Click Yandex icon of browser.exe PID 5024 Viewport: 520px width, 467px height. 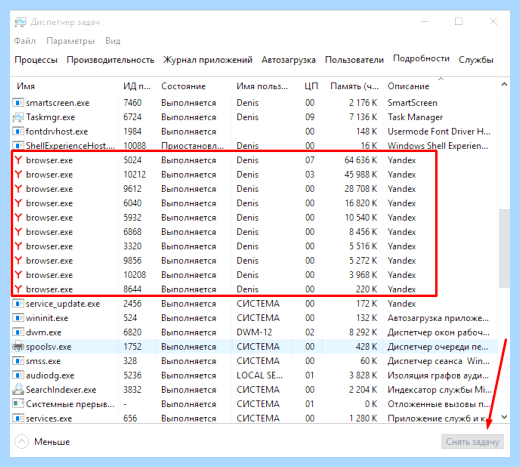pyautogui.click(x=18, y=160)
